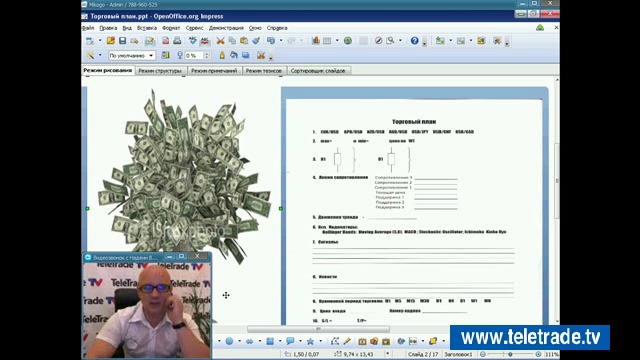Open the Вставка menu
The height and width of the screenshot is (360, 640).
tap(147, 28)
